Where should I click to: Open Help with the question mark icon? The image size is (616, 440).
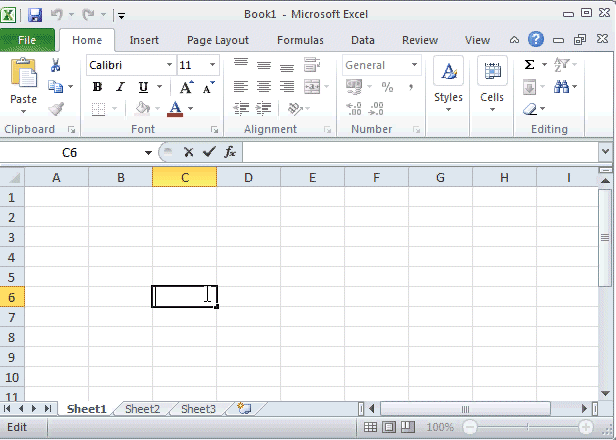pos(536,40)
